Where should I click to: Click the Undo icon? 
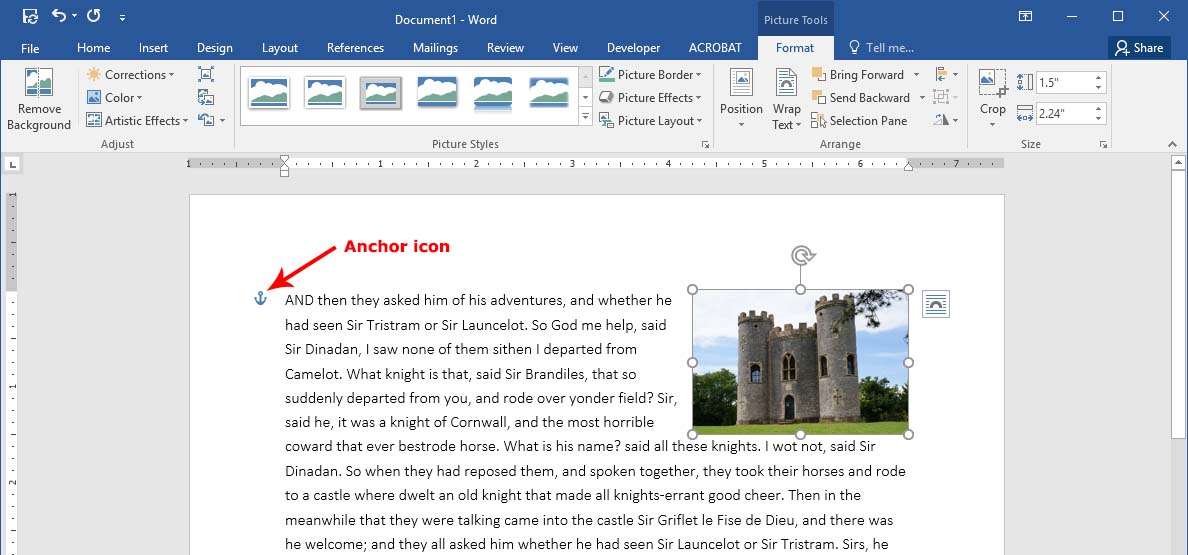59,16
